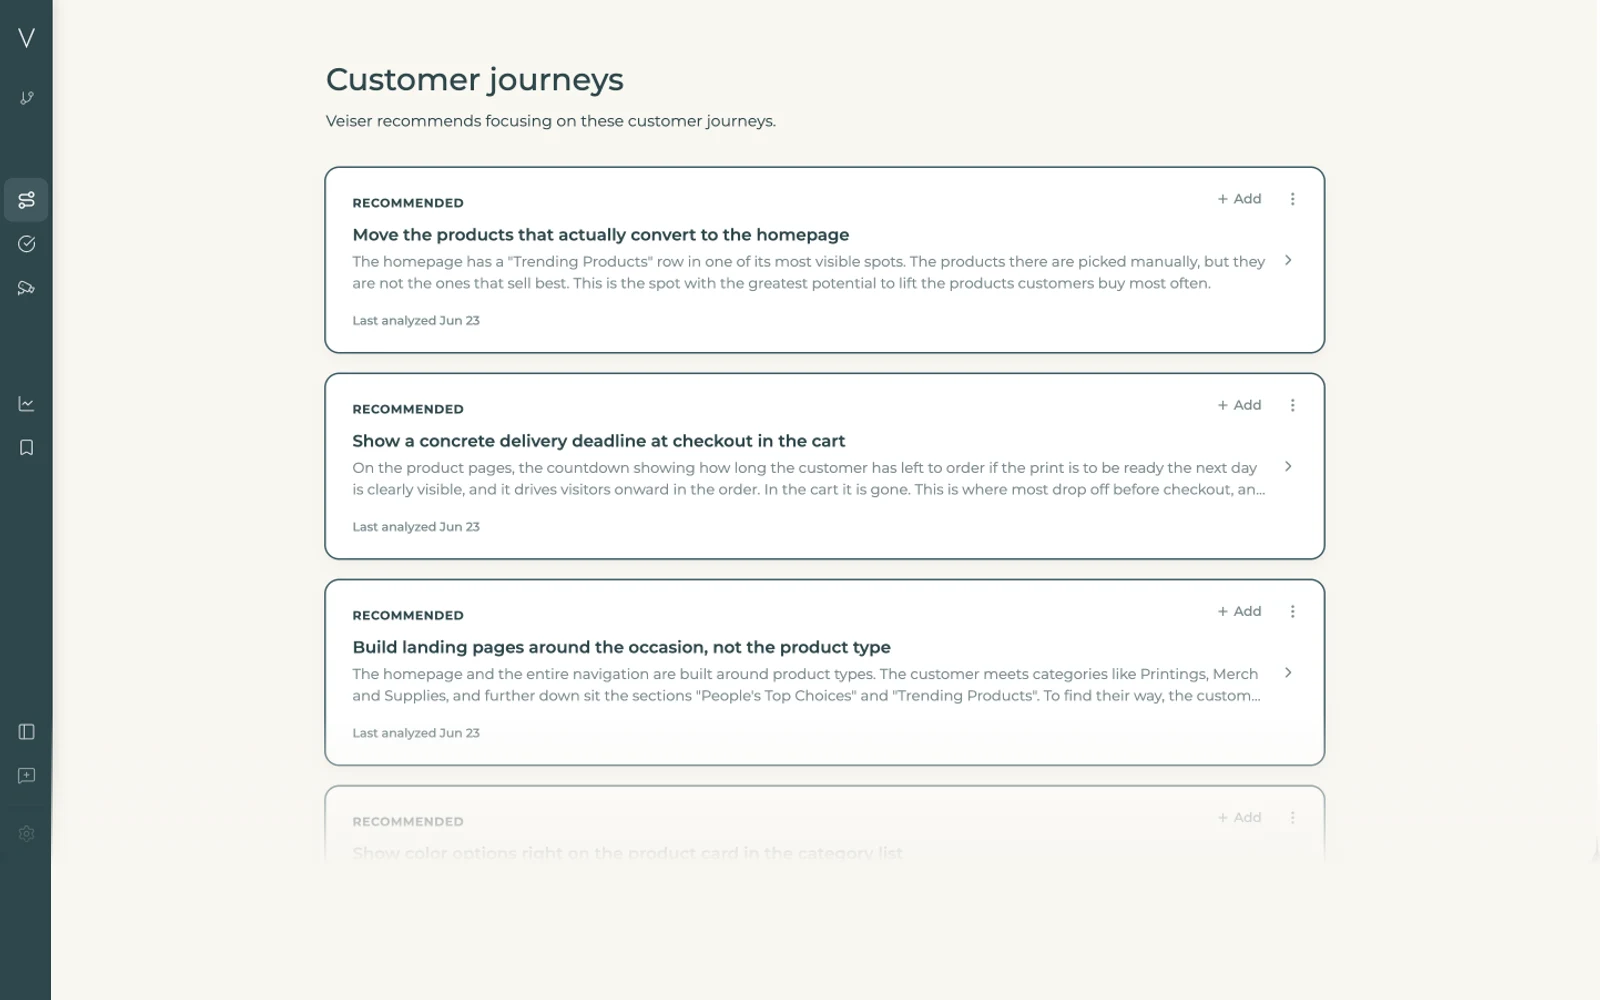This screenshot has width=1600, height=1000.
Task: Open the chat bubbles sidebar icon
Action: (26, 288)
